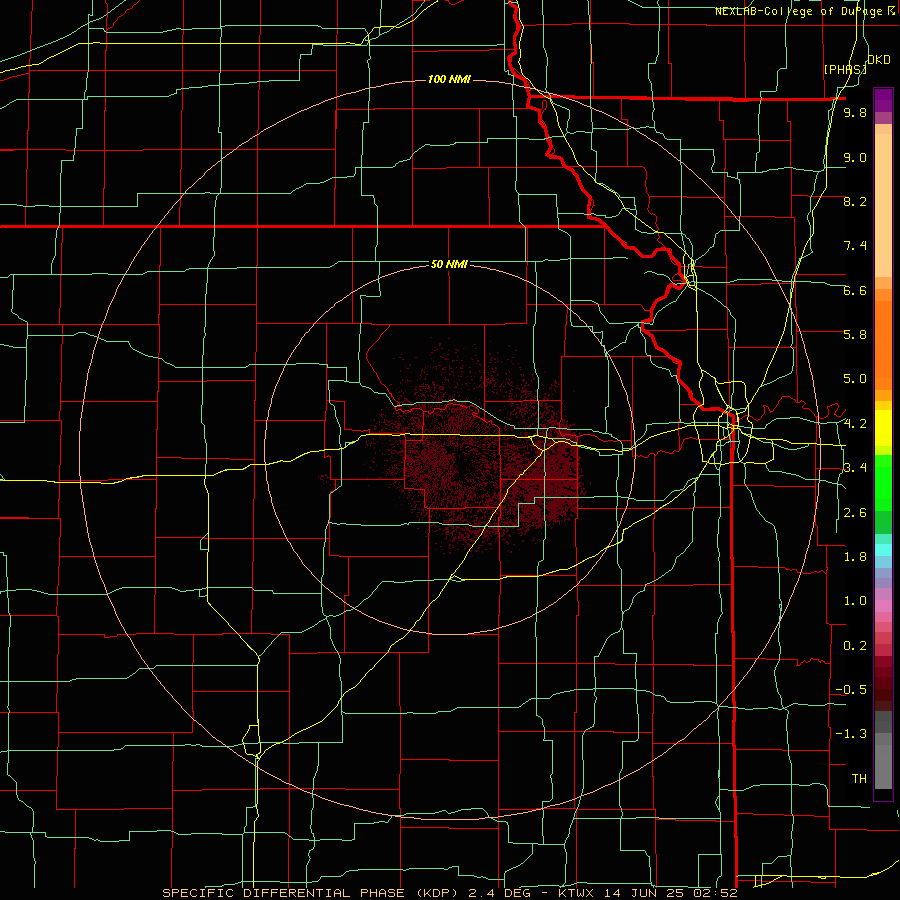Select the pink segment of the color bar

point(883,606)
